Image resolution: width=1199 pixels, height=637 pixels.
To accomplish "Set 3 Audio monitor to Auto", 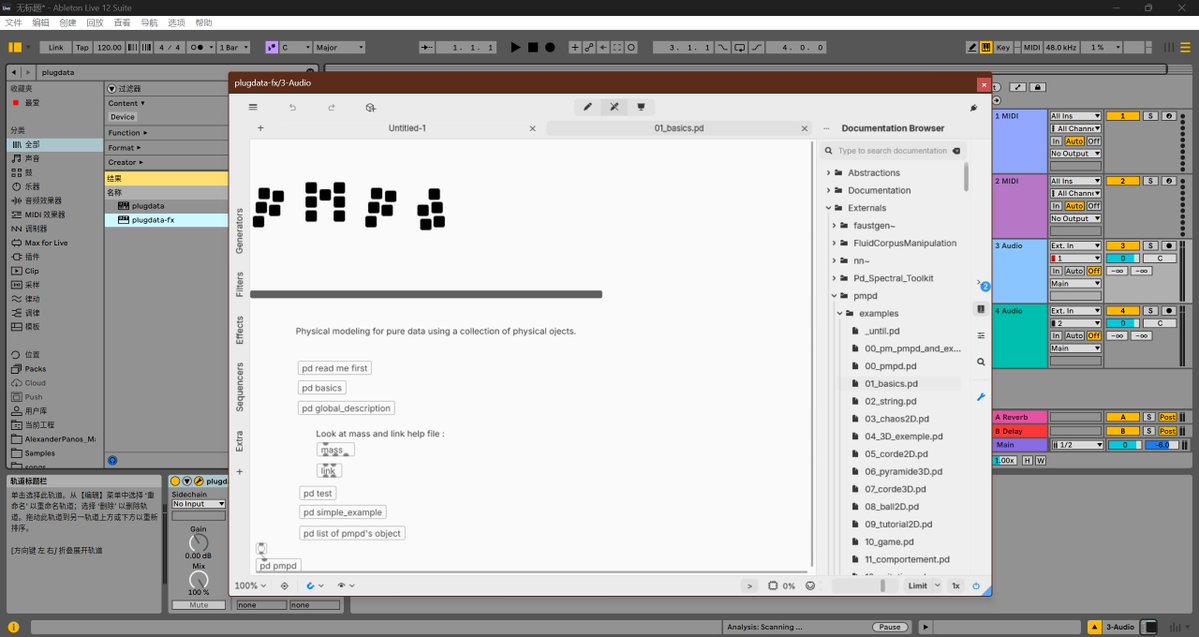I will tap(1074, 271).
